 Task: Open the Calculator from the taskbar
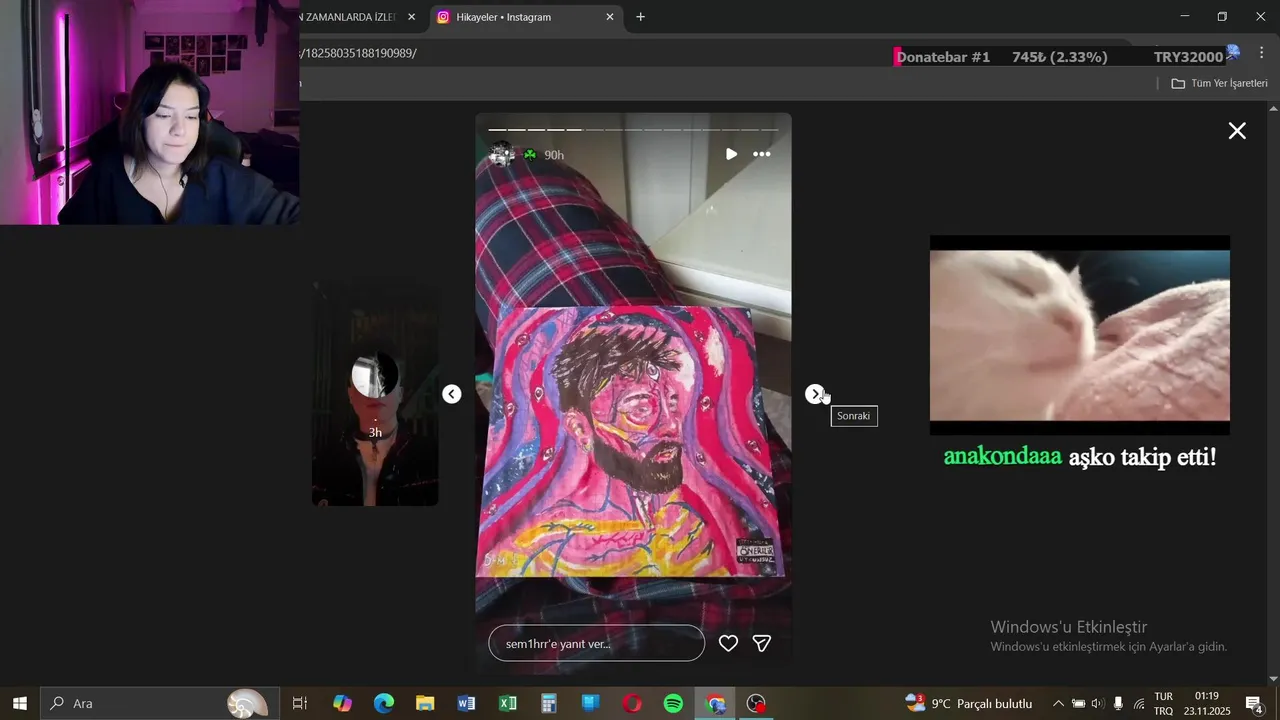click(x=549, y=703)
